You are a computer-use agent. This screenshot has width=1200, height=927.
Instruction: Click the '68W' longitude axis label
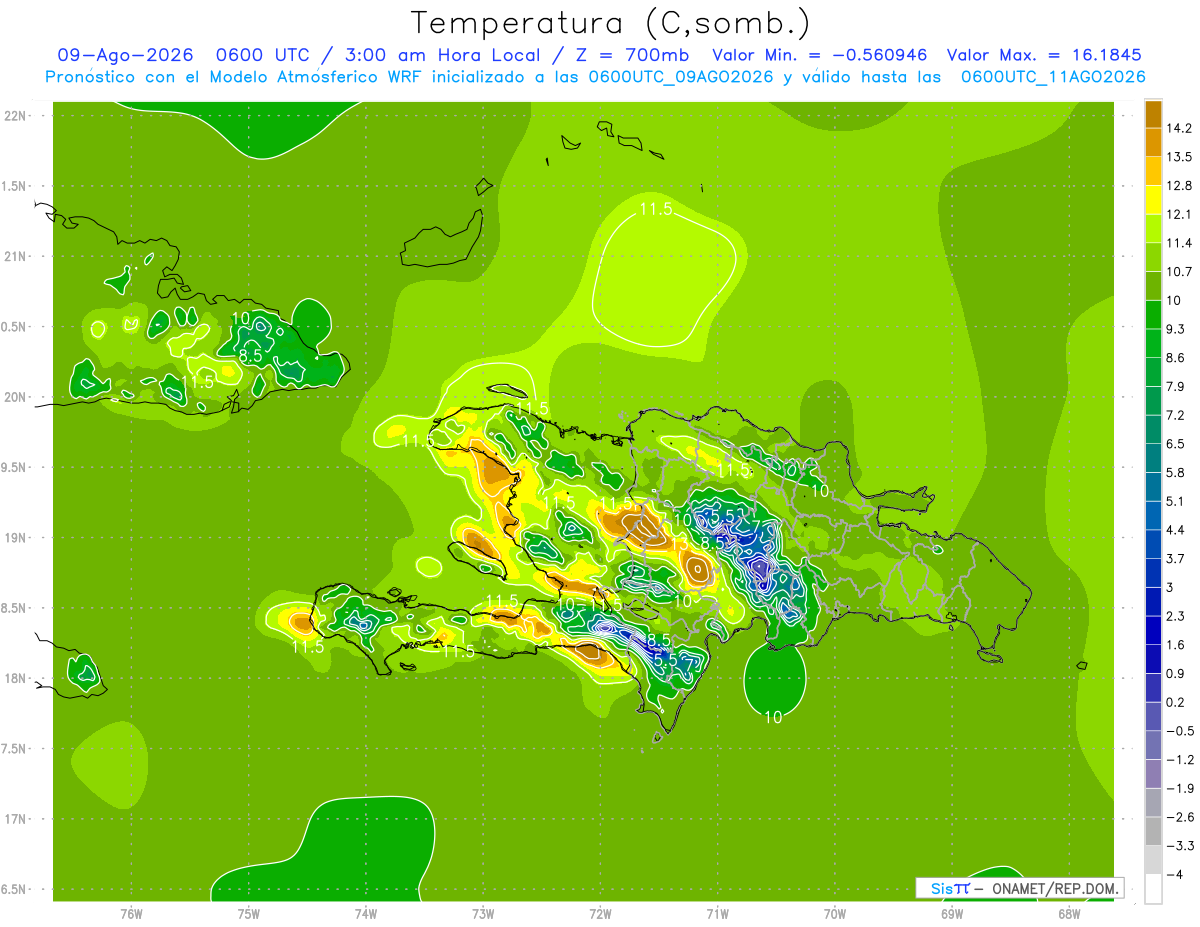(1069, 914)
